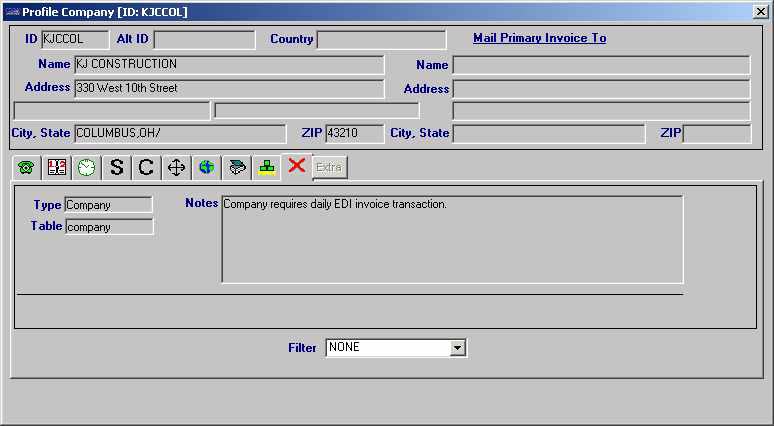
Task: Click the ID field containing KJCCOL
Action: (x=75, y=39)
